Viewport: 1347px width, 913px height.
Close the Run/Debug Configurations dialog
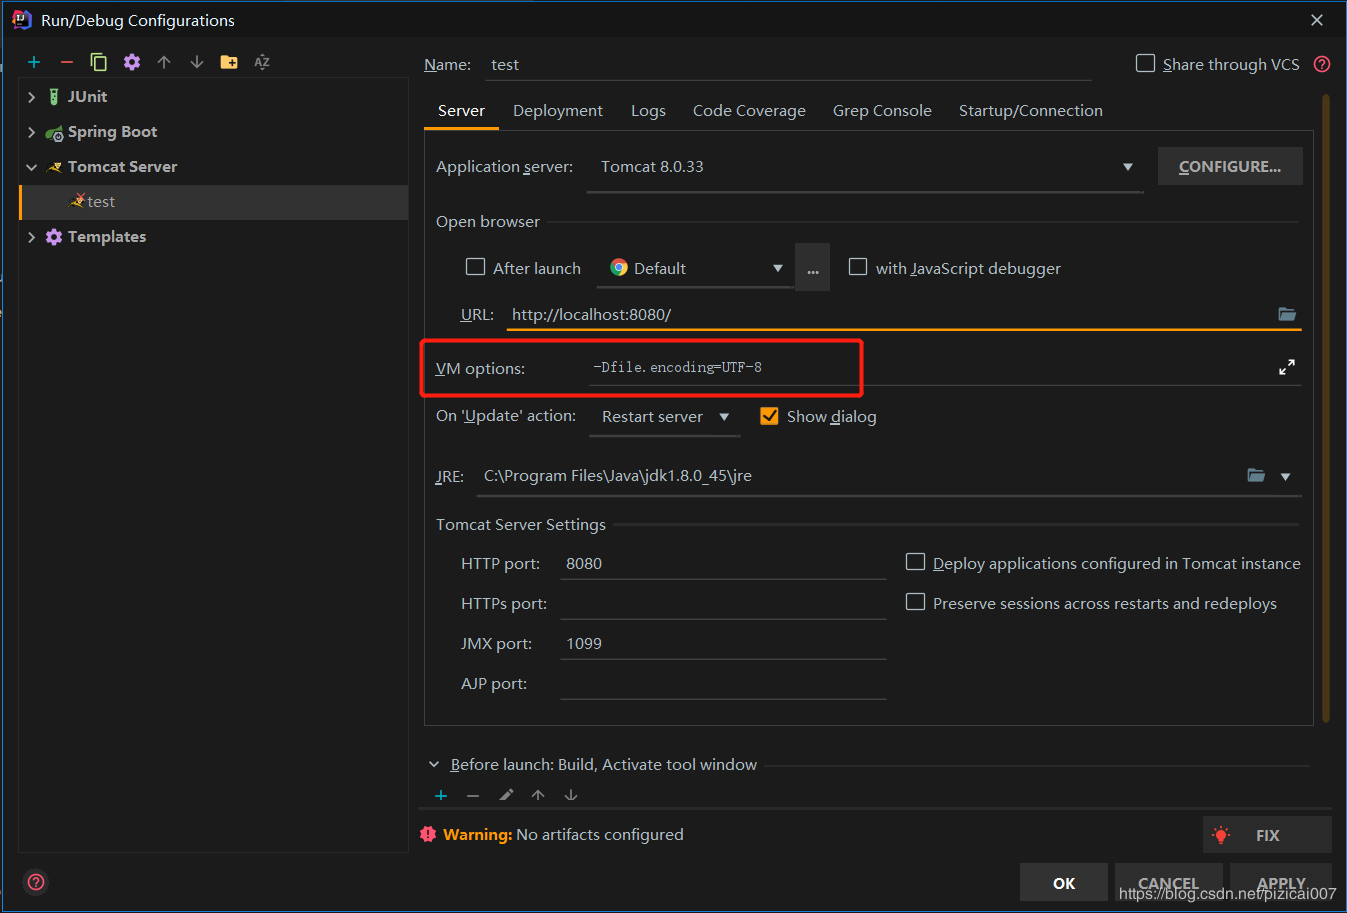1317,20
